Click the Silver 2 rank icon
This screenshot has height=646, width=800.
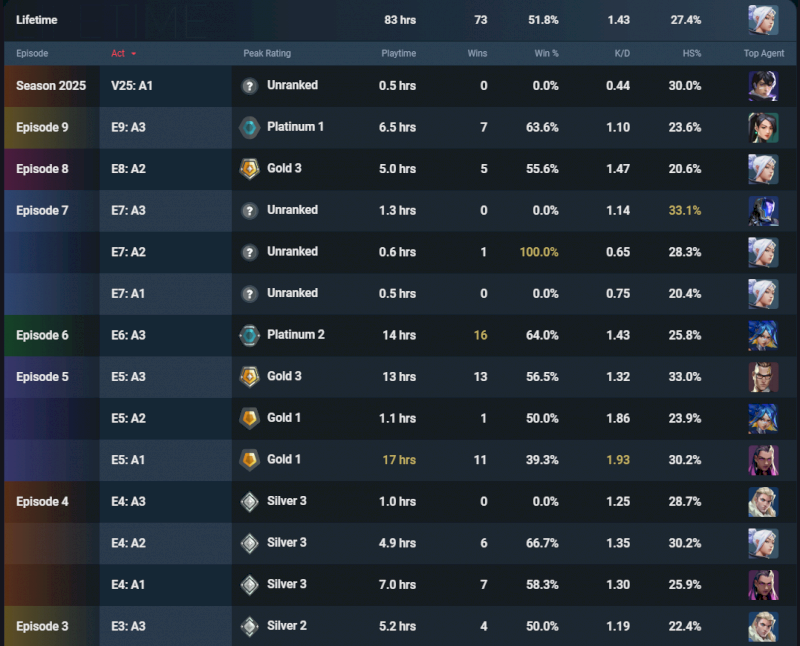tap(249, 627)
